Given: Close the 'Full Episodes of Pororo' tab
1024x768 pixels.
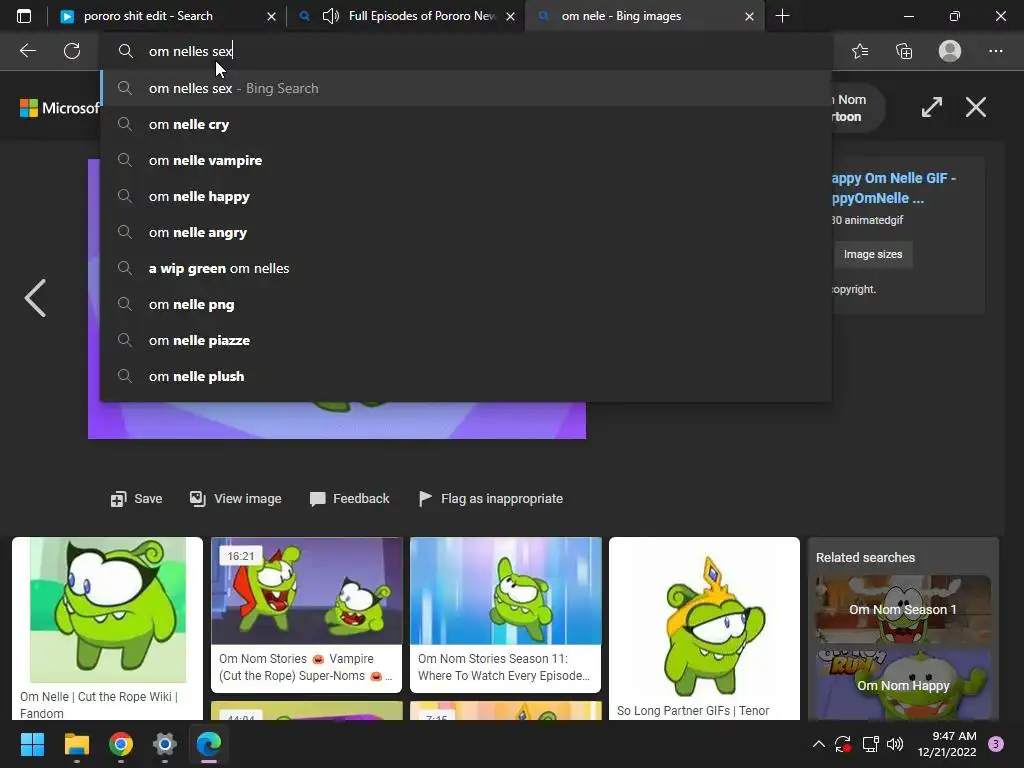Looking at the screenshot, I should 511,16.
